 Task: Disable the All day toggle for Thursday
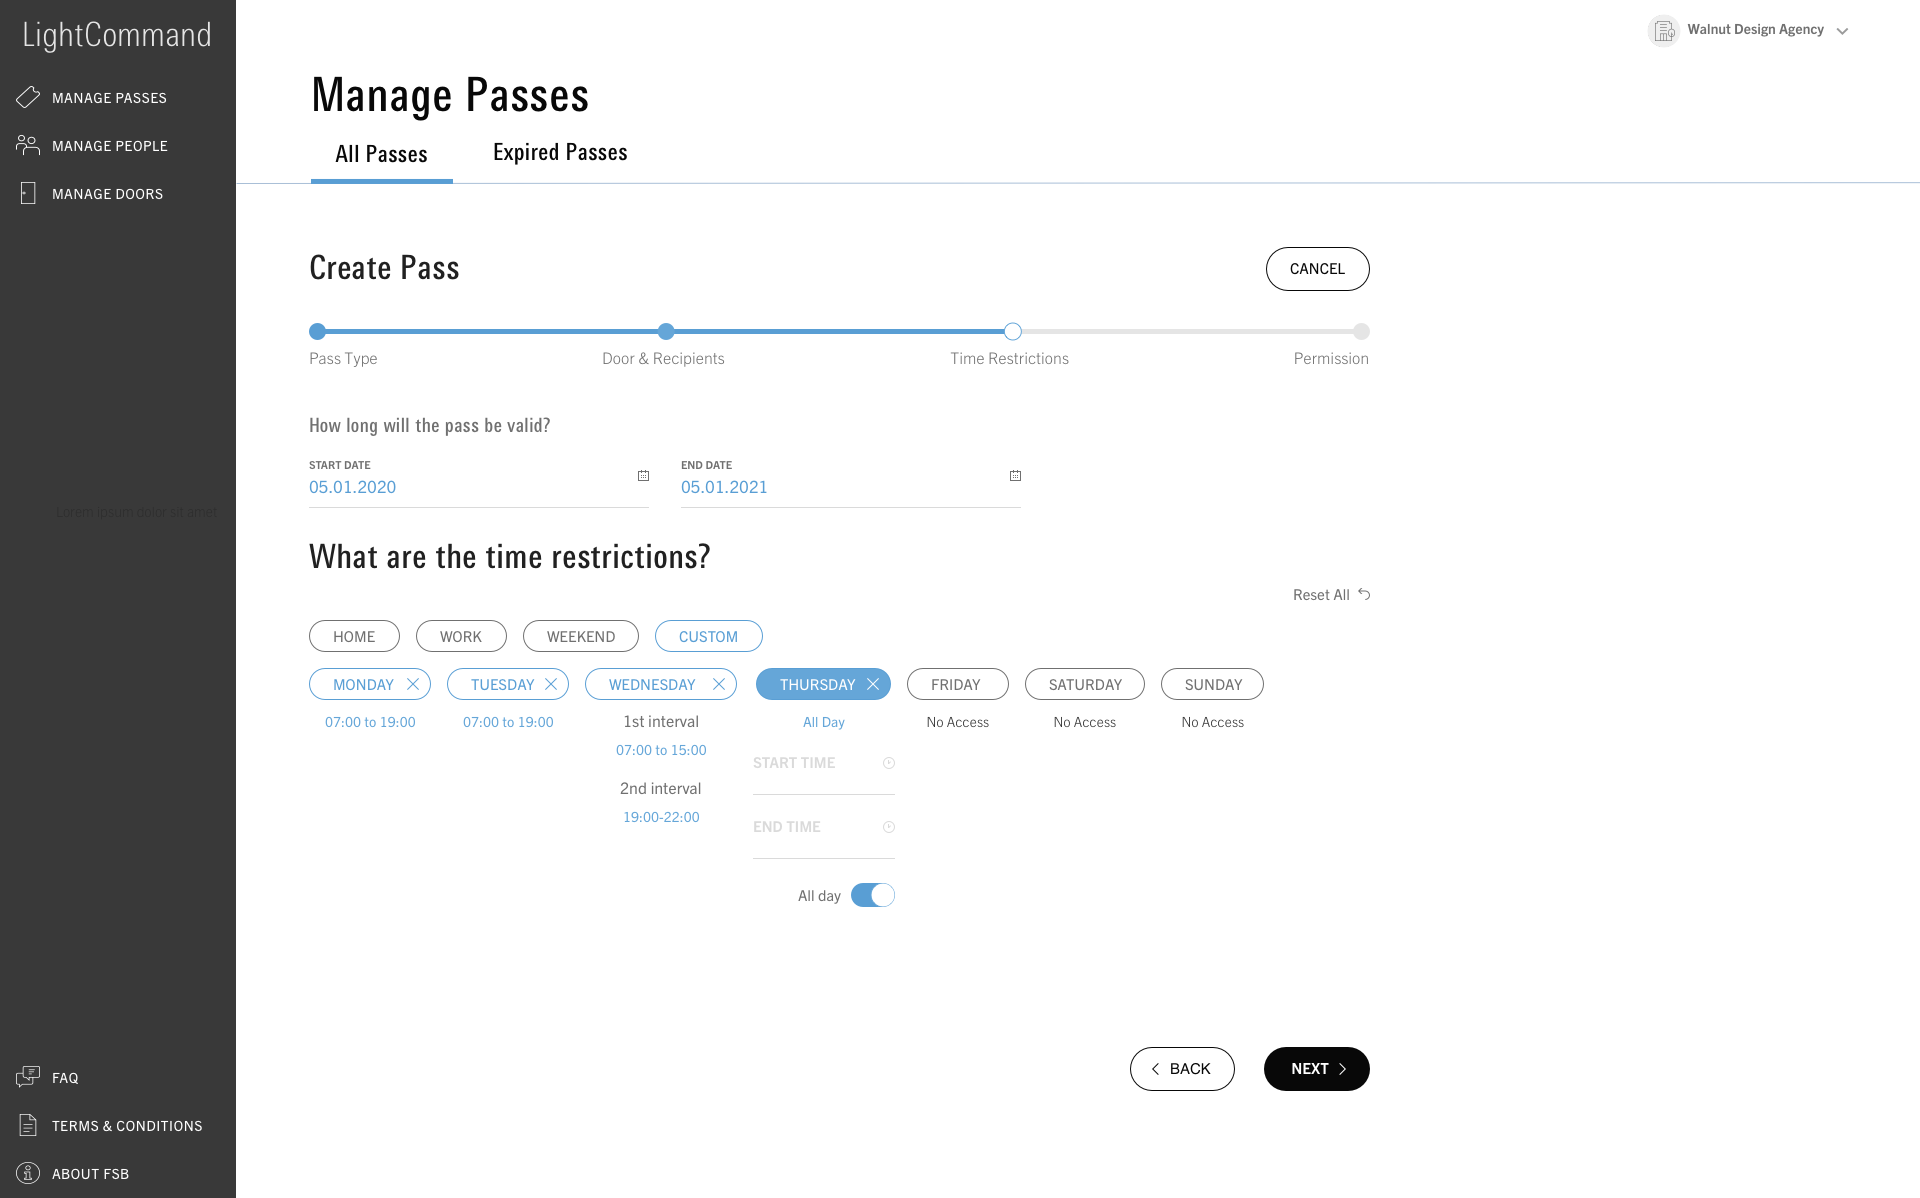(x=872, y=894)
